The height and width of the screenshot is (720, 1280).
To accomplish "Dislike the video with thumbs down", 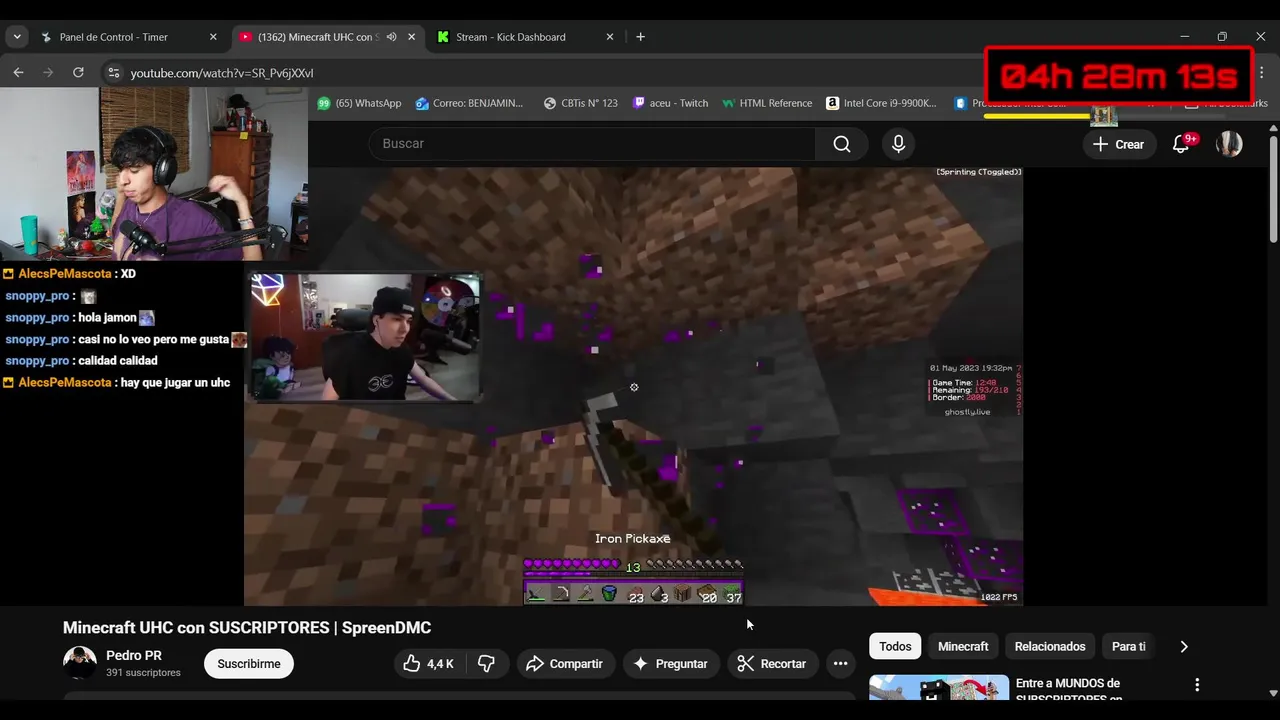I will (487, 664).
